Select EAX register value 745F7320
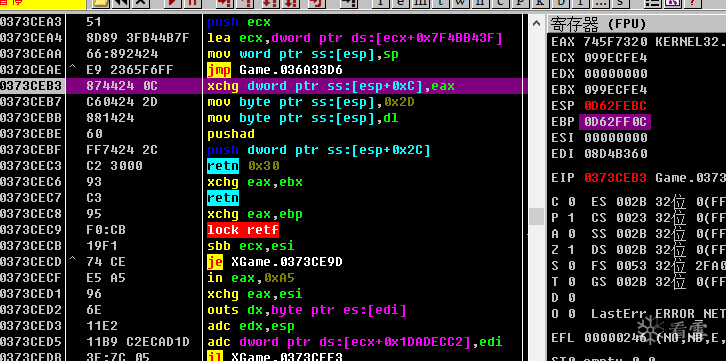 [x=616, y=42]
